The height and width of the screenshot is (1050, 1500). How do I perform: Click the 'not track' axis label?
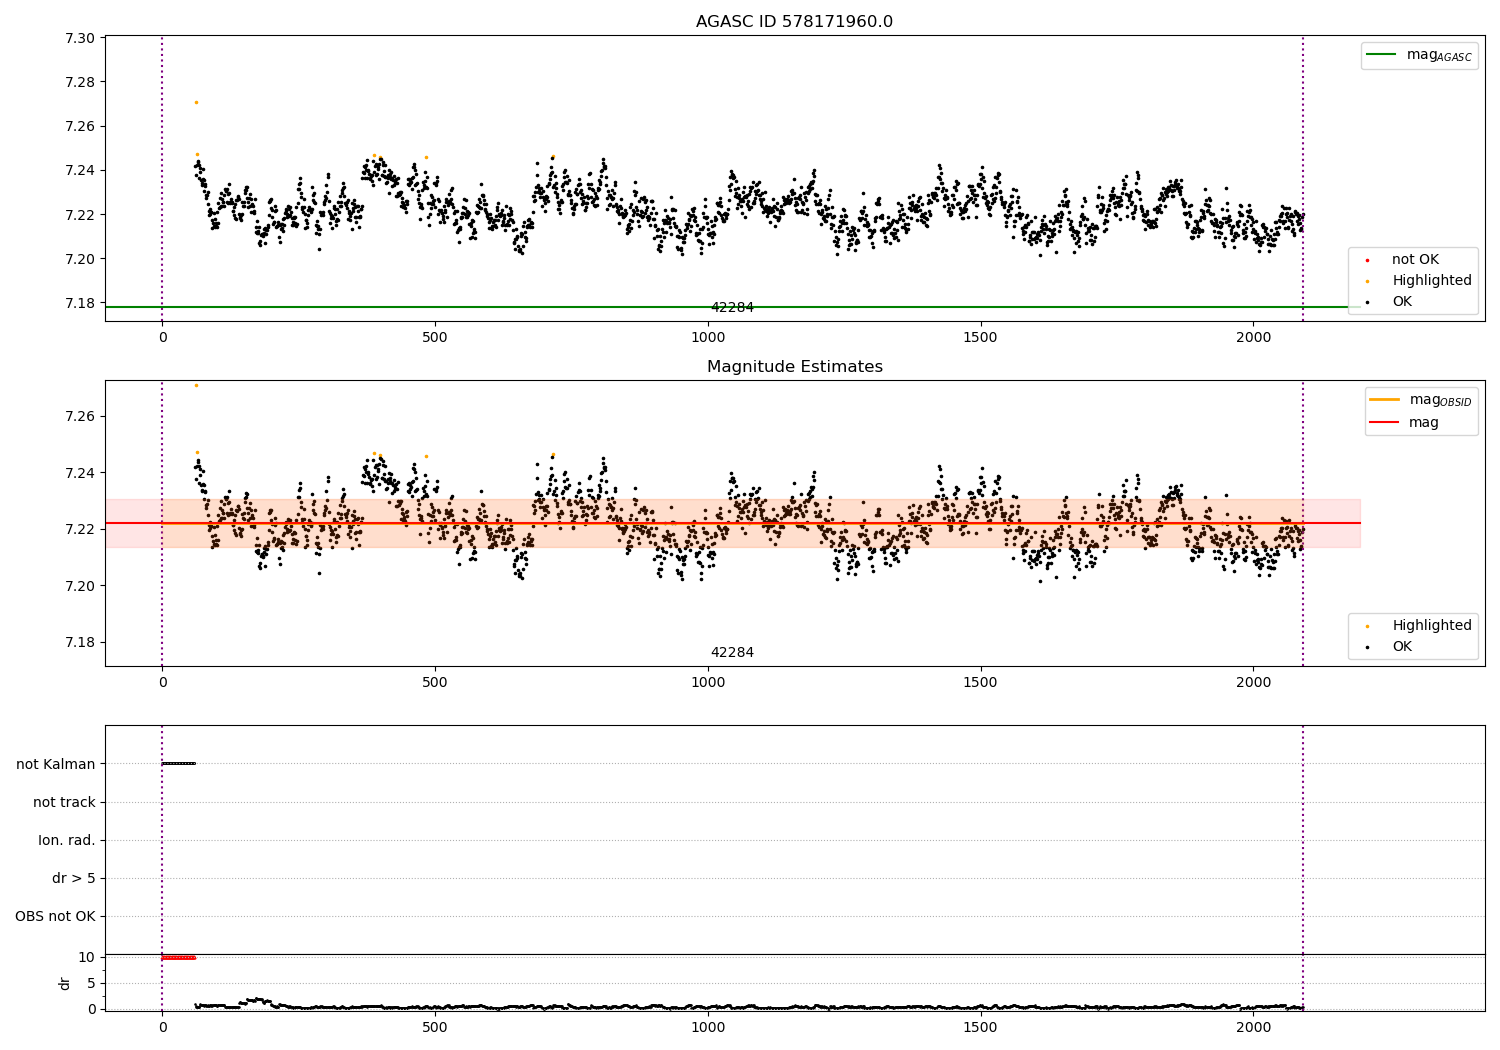pos(64,802)
